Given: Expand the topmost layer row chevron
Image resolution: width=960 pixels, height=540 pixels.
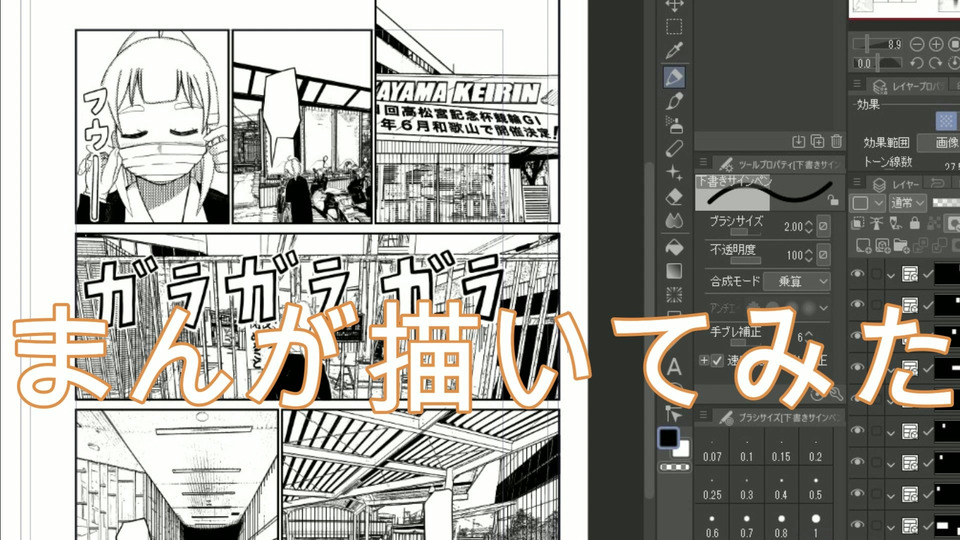Looking at the screenshot, I should click(x=891, y=275).
